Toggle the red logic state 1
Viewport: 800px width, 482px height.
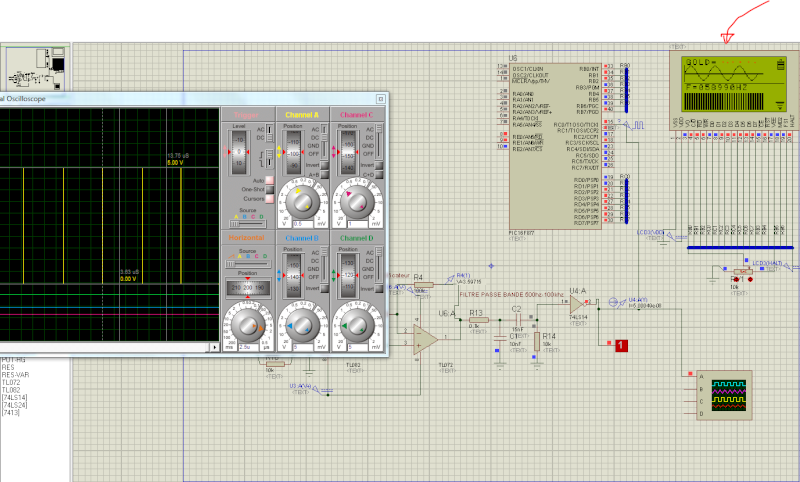coord(620,345)
